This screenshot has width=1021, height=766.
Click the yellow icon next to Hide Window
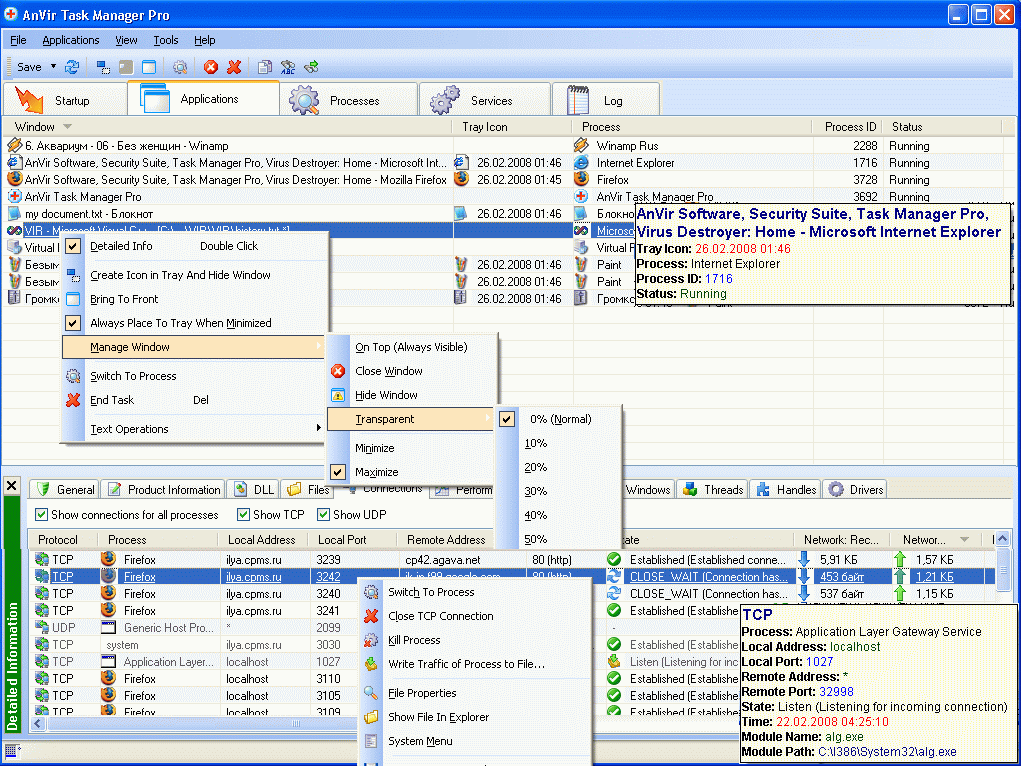pos(338,395)
